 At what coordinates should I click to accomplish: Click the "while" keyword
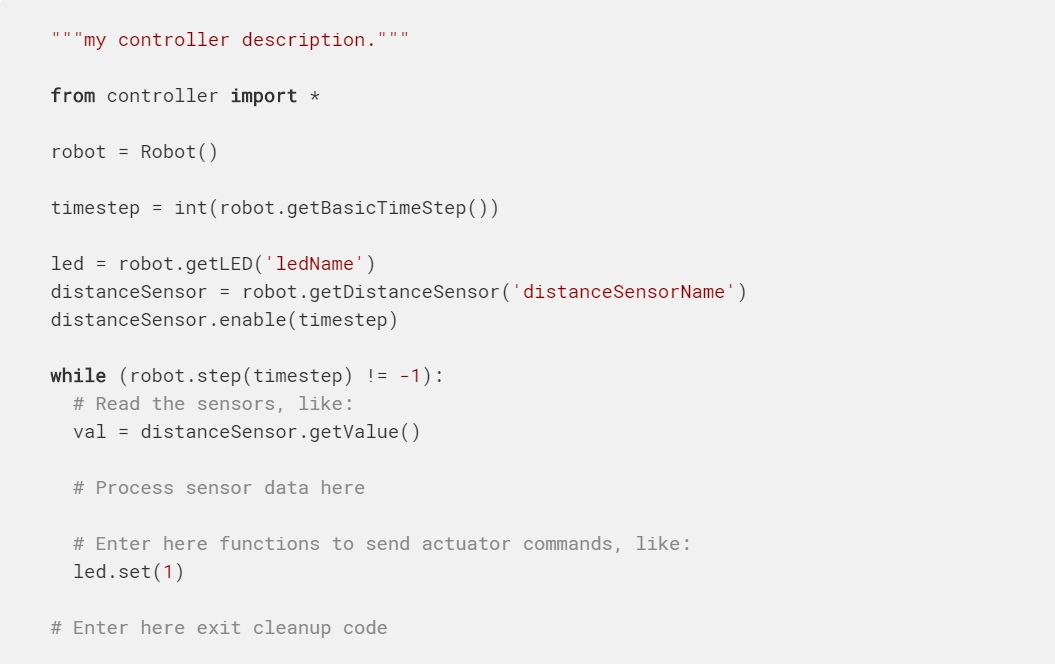pyautogui.click(x=78, y=376)
